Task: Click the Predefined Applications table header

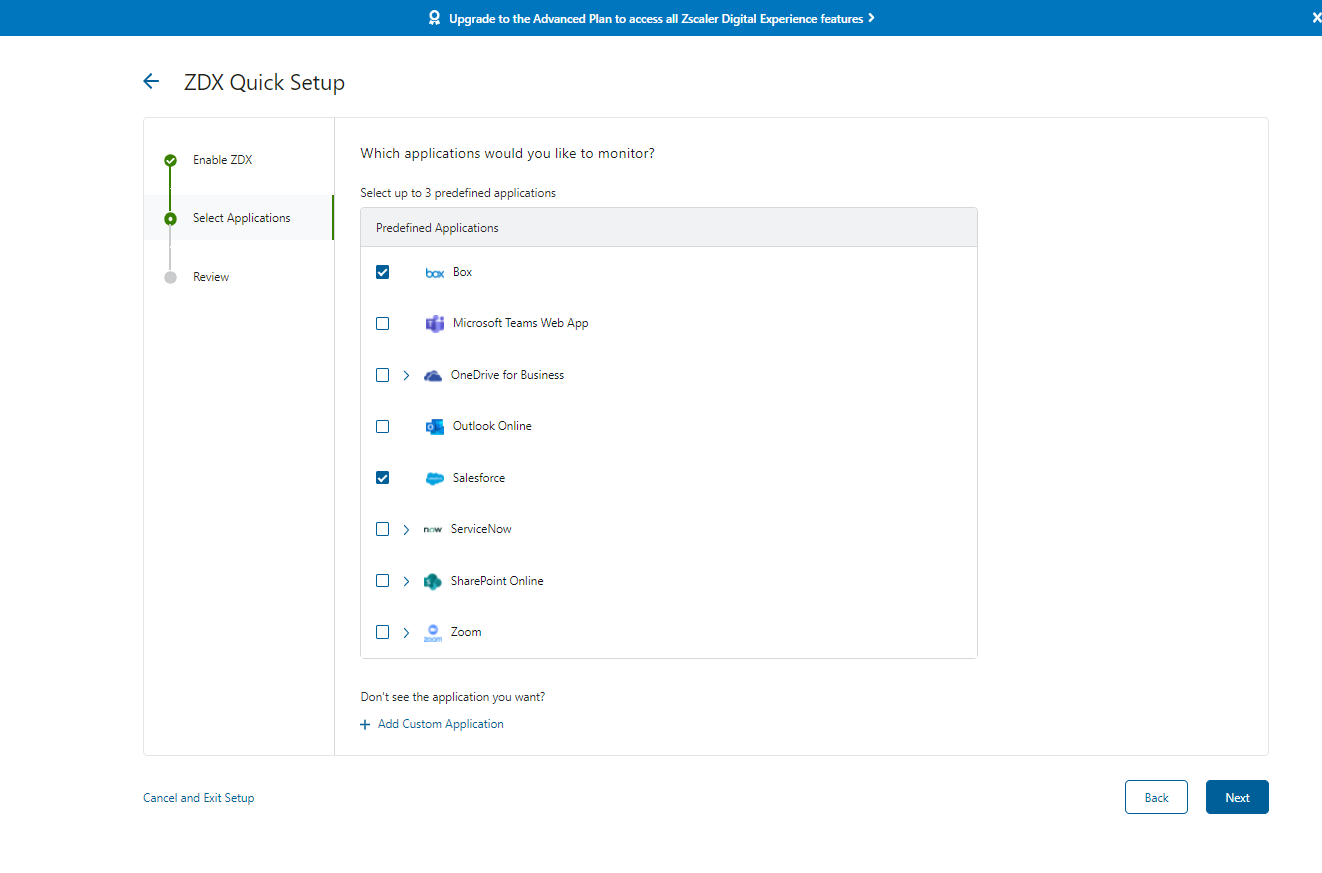Action: pyautogui.click(x=669, y=228)
